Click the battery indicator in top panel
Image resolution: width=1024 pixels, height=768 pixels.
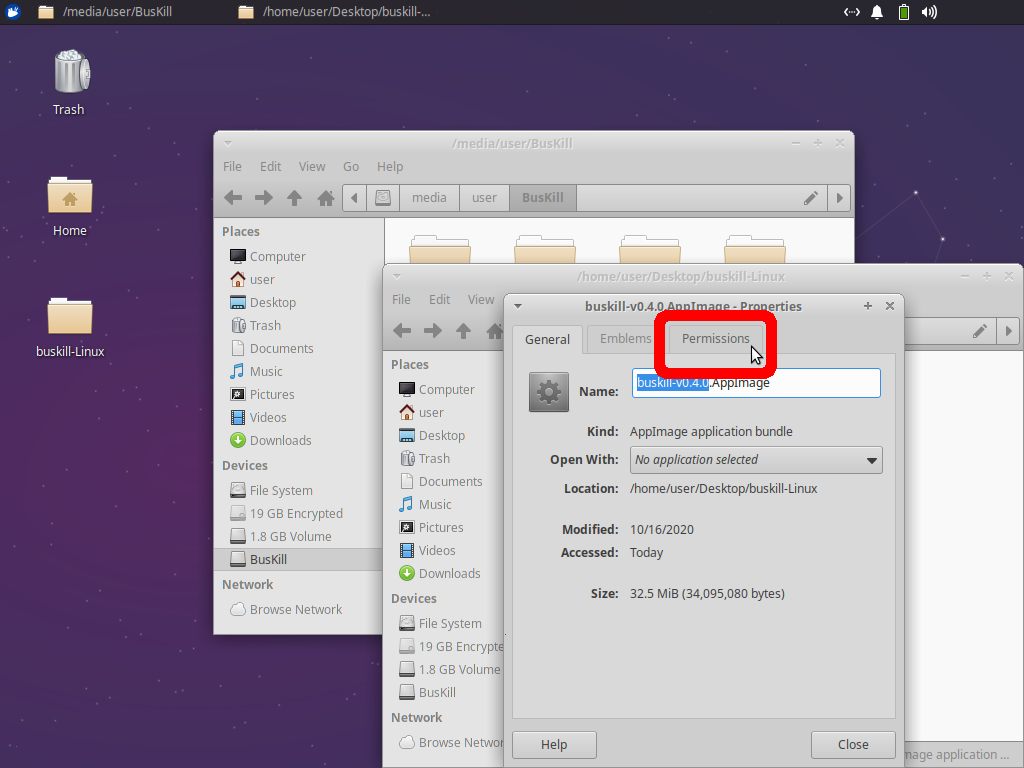point(904,12)
